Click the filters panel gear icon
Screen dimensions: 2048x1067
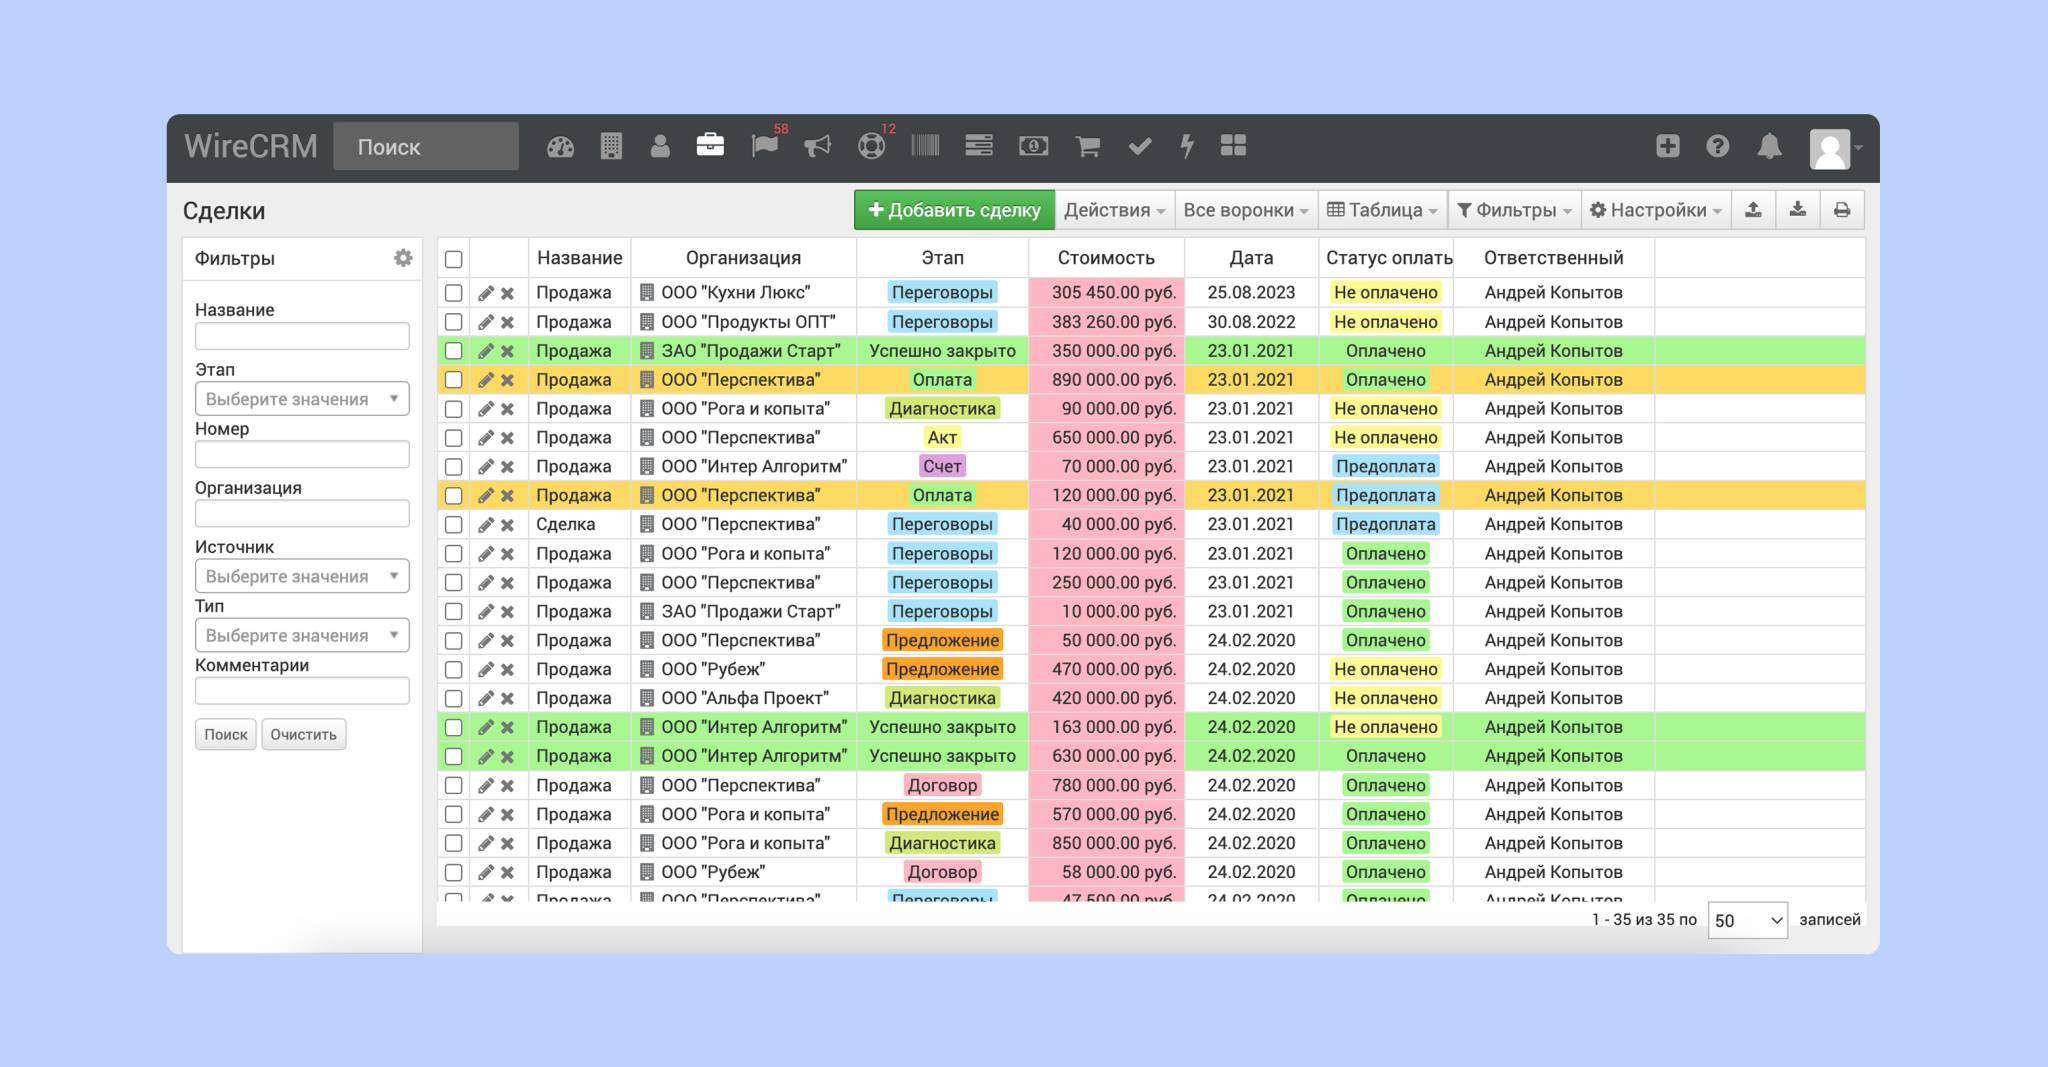tap(402, 258)
